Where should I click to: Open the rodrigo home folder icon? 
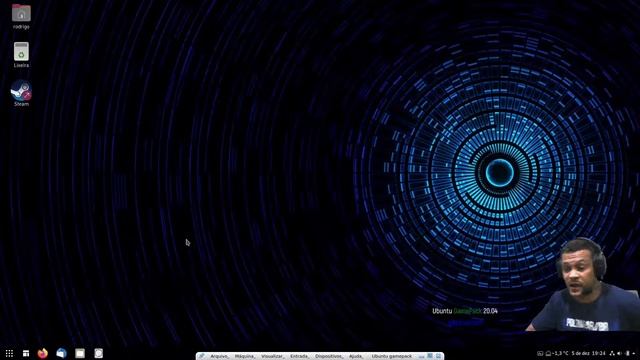point(21,16)
